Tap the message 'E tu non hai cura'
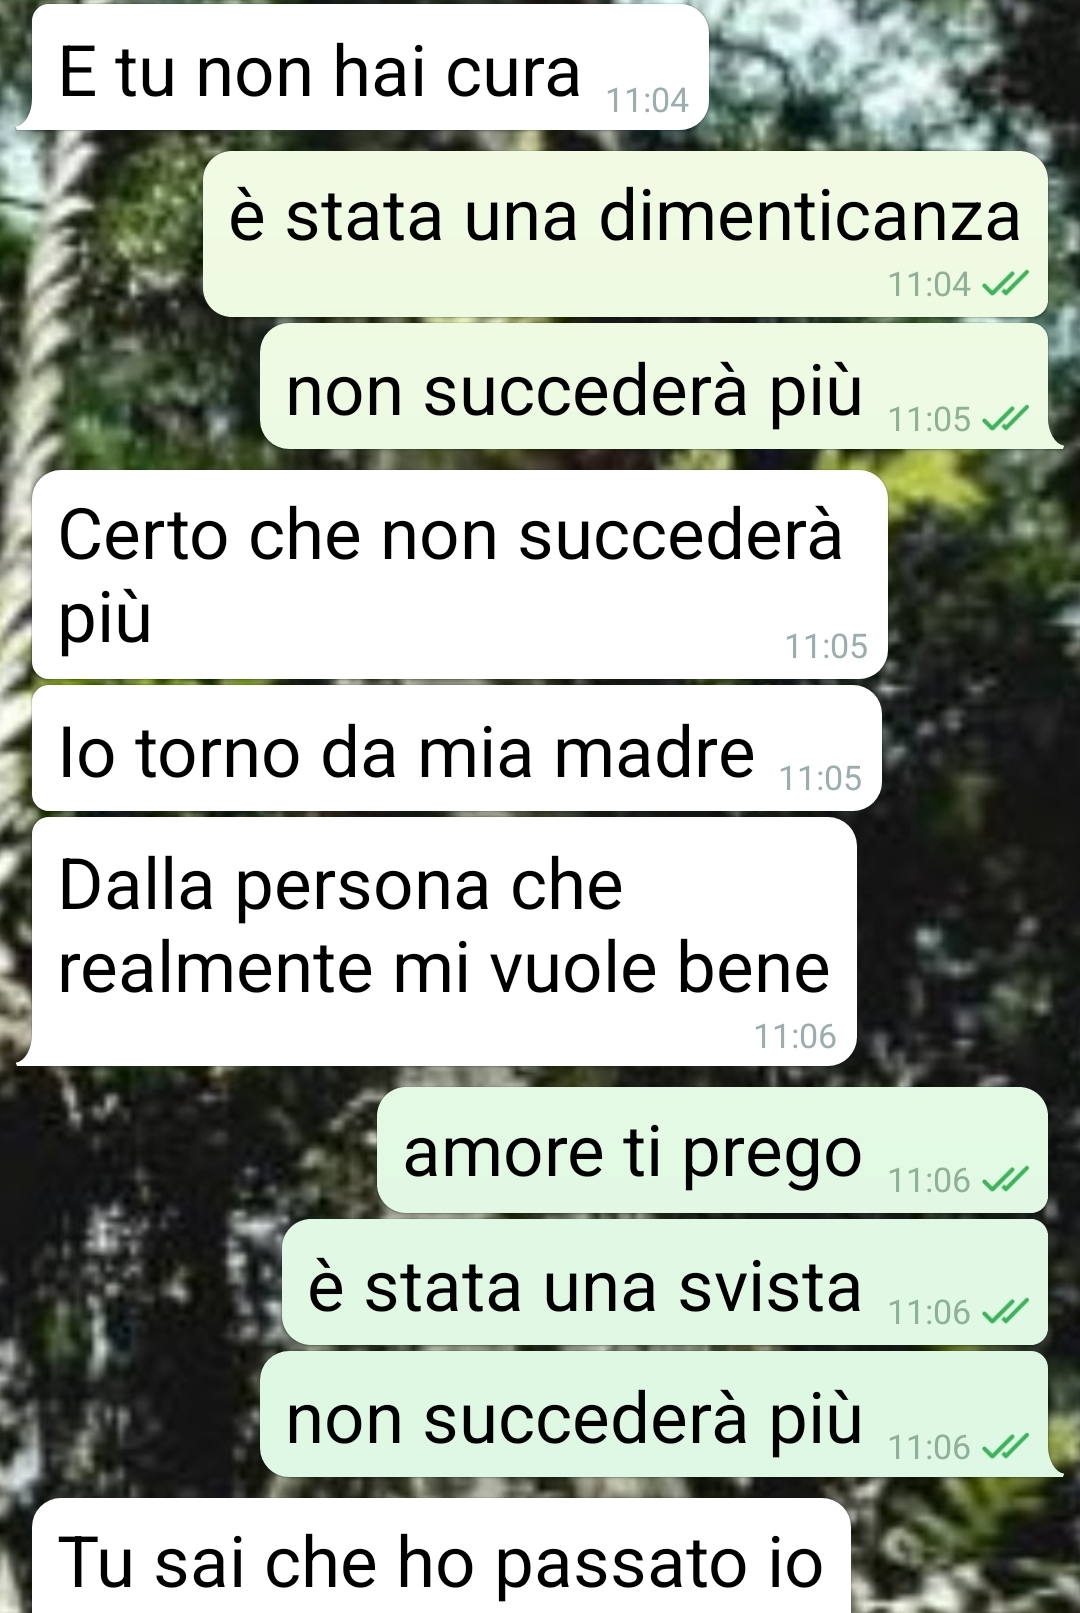This screenshot has height=1613, width=1080. [x=365, y=68]
